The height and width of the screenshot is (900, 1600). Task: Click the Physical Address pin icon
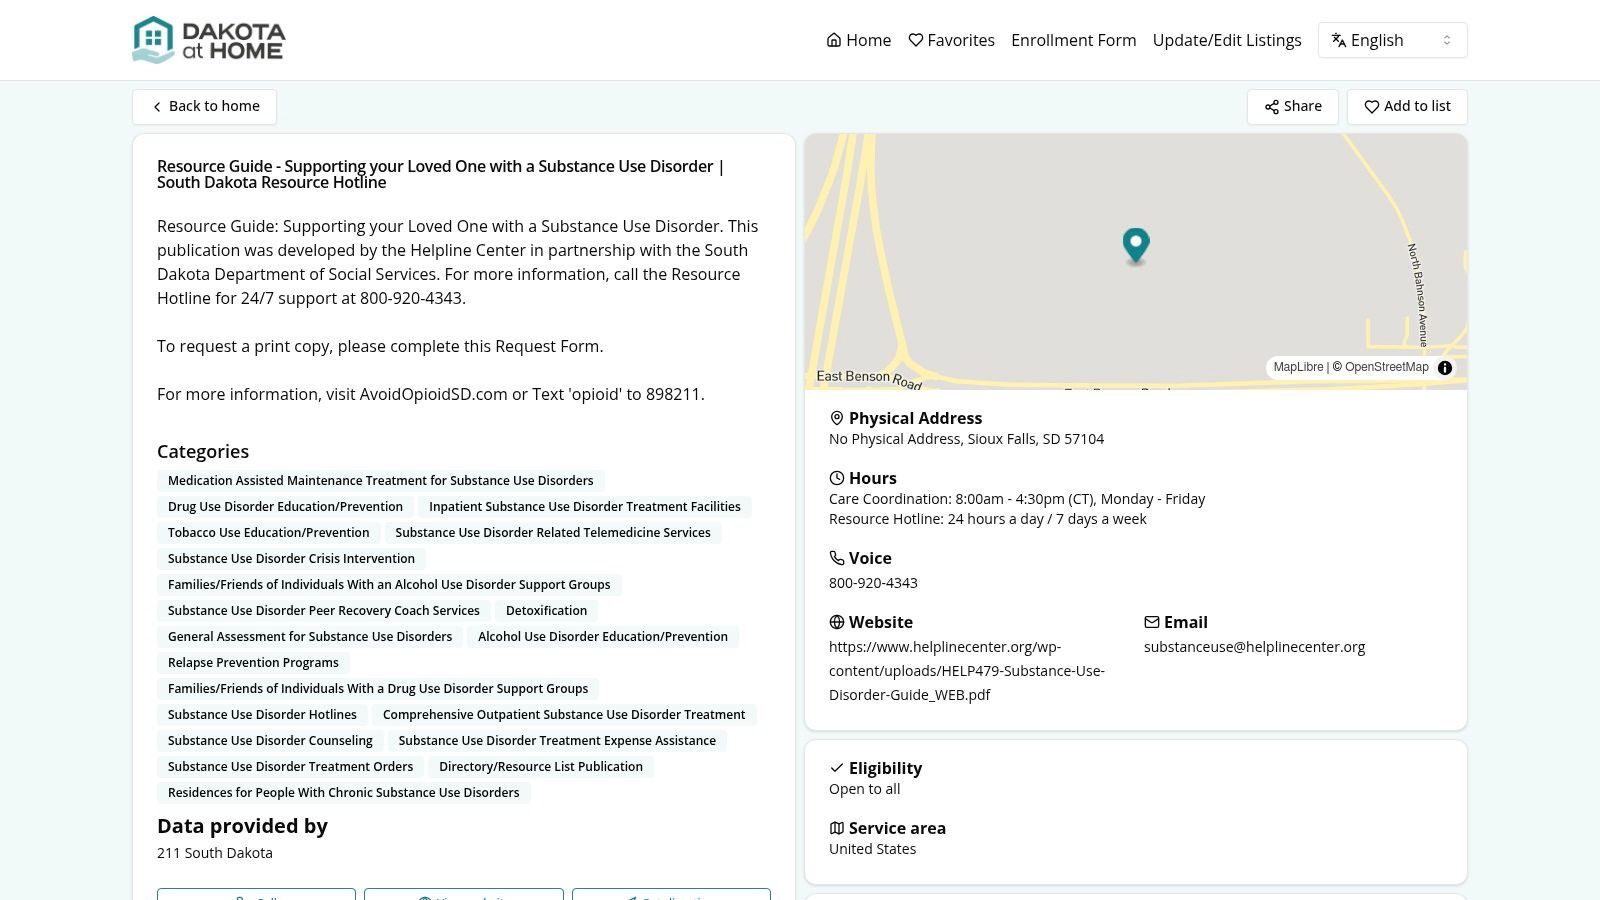[x=837, y=418]
